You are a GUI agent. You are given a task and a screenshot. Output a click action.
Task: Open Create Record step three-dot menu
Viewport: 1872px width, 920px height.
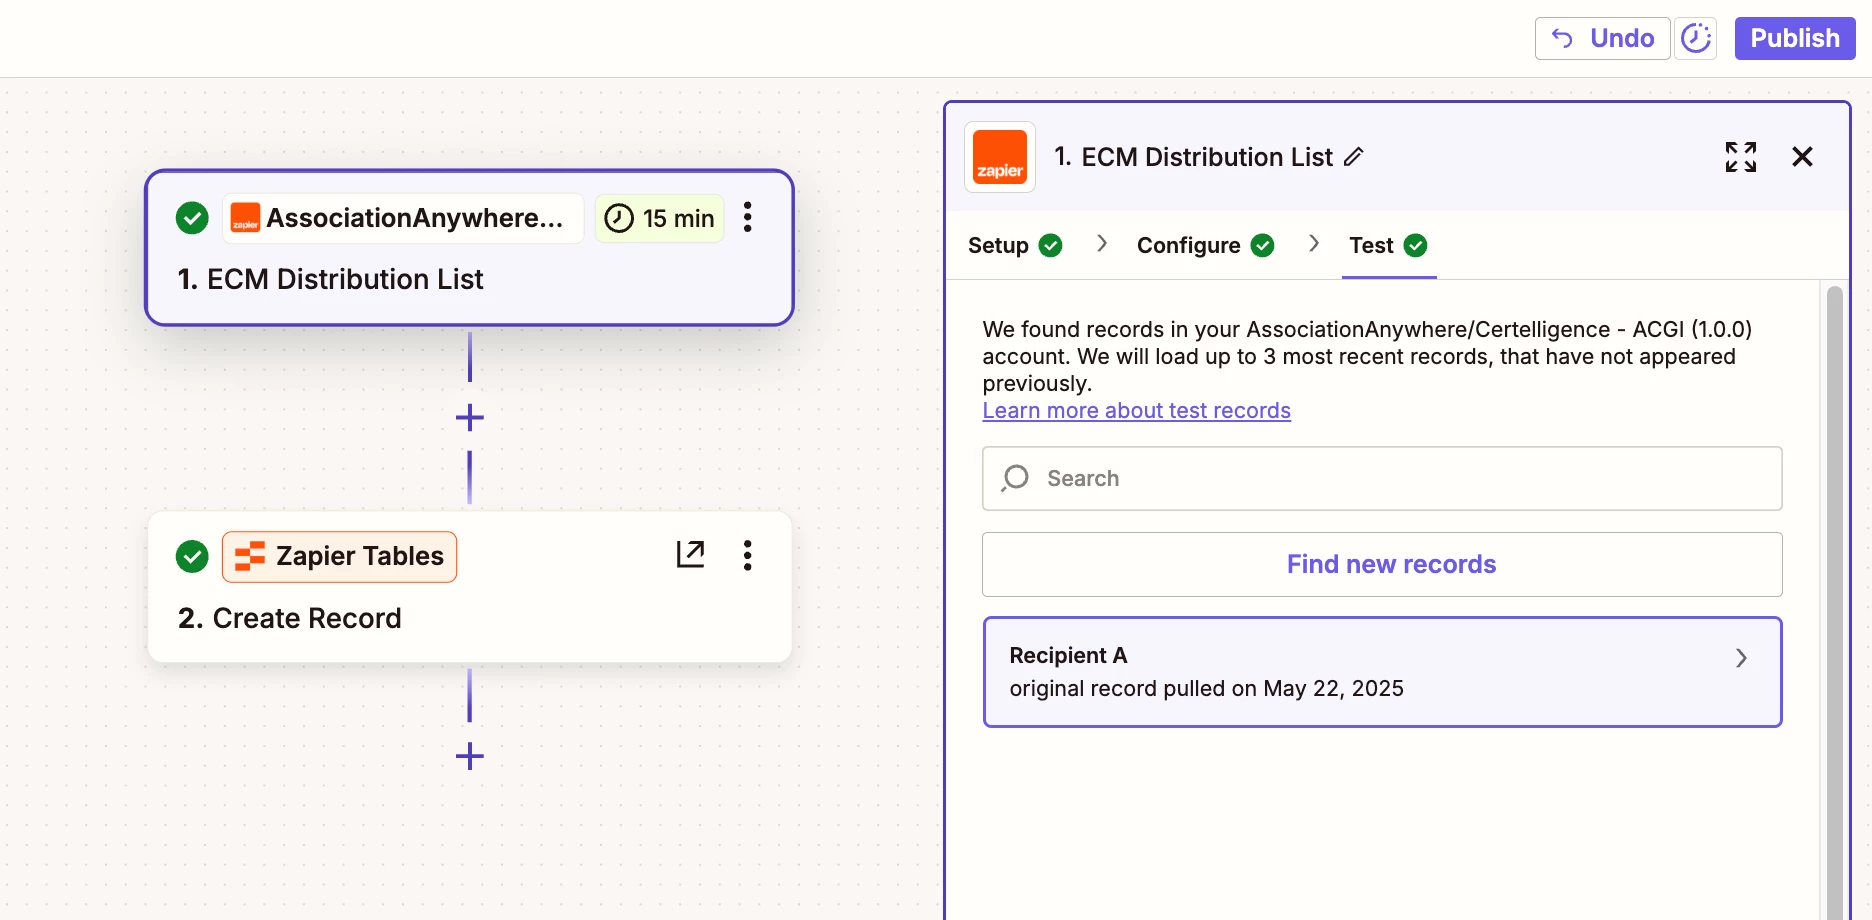(x=747, y=555)
